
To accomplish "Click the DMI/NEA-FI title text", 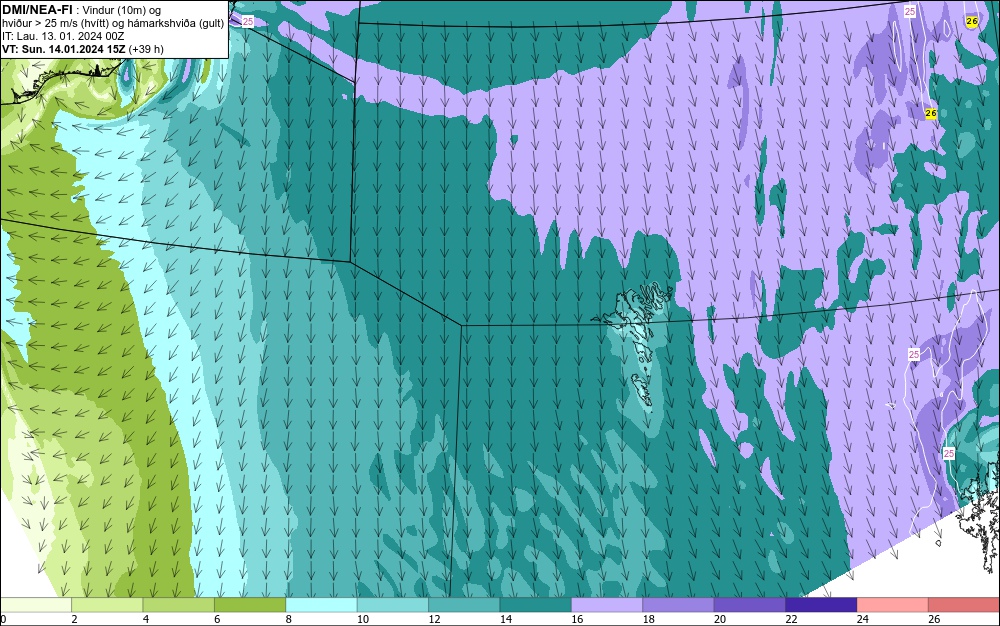I will tap(37, 10).
